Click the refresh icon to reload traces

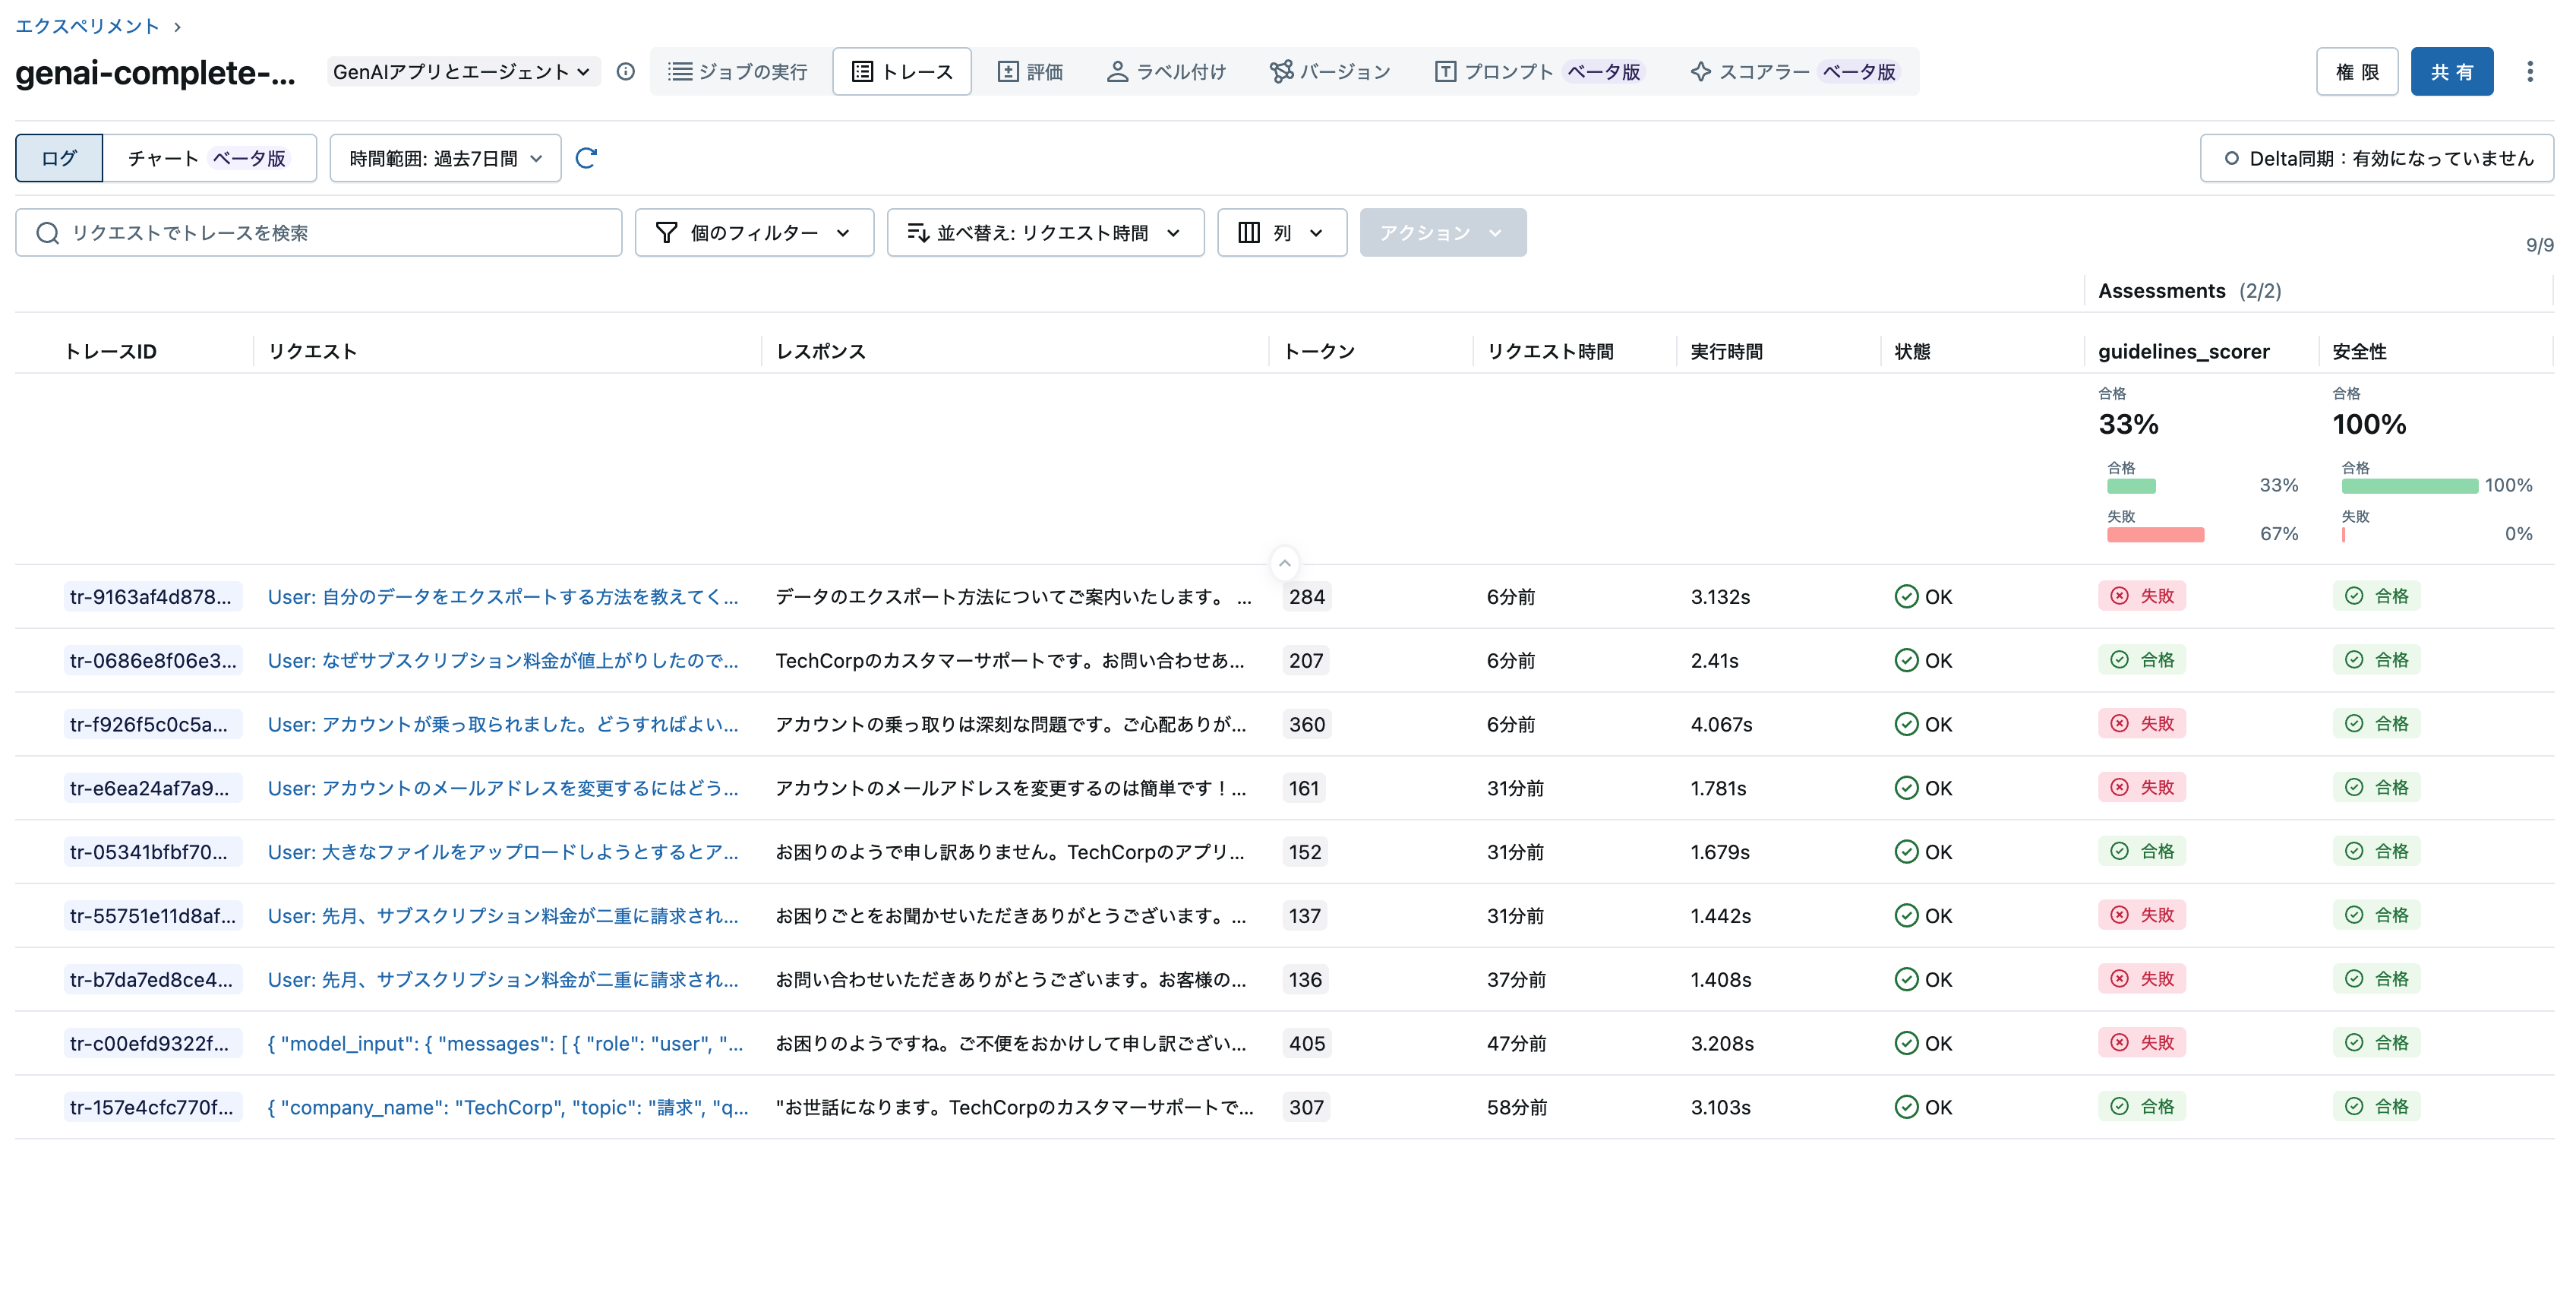tap(588, 157)
